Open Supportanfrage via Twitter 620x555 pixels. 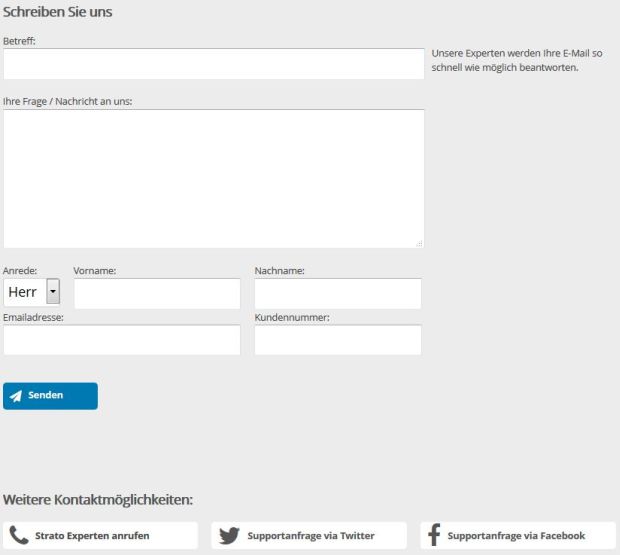[x=310, y=535]
